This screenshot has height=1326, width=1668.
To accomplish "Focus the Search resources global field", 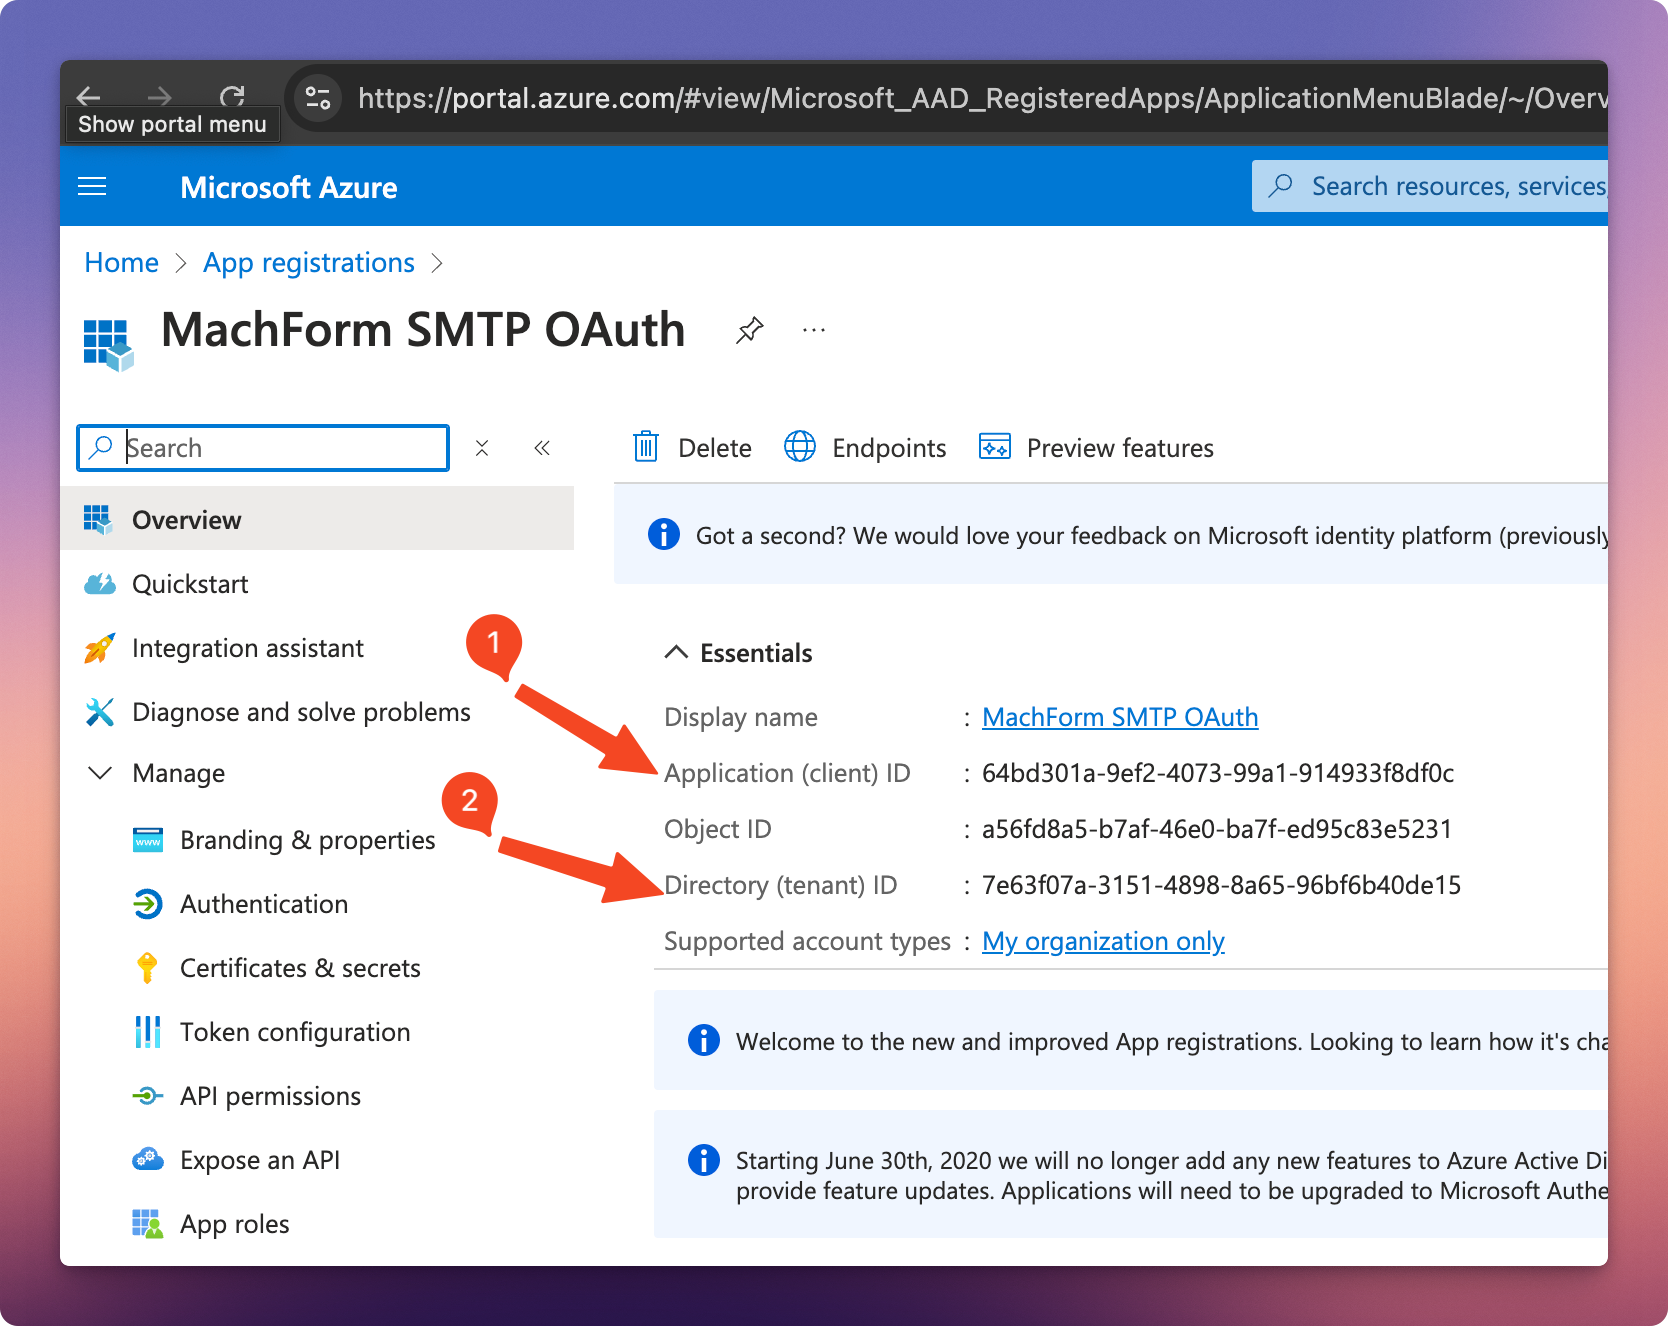I will click(1430, 186).
